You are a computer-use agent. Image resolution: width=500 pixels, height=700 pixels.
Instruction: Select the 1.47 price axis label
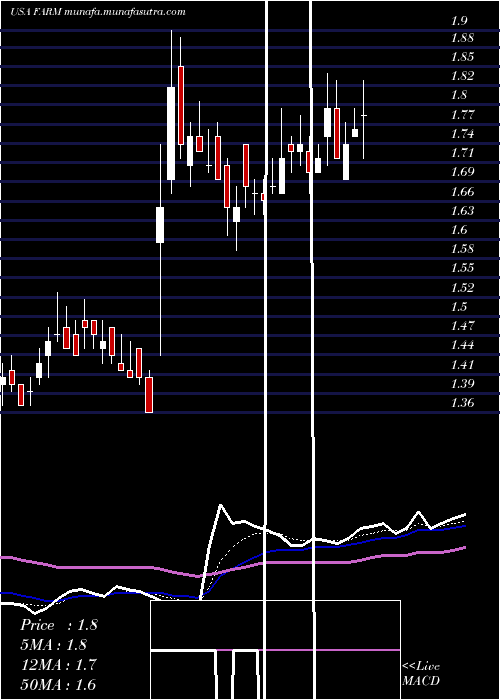tap(462, 325)
